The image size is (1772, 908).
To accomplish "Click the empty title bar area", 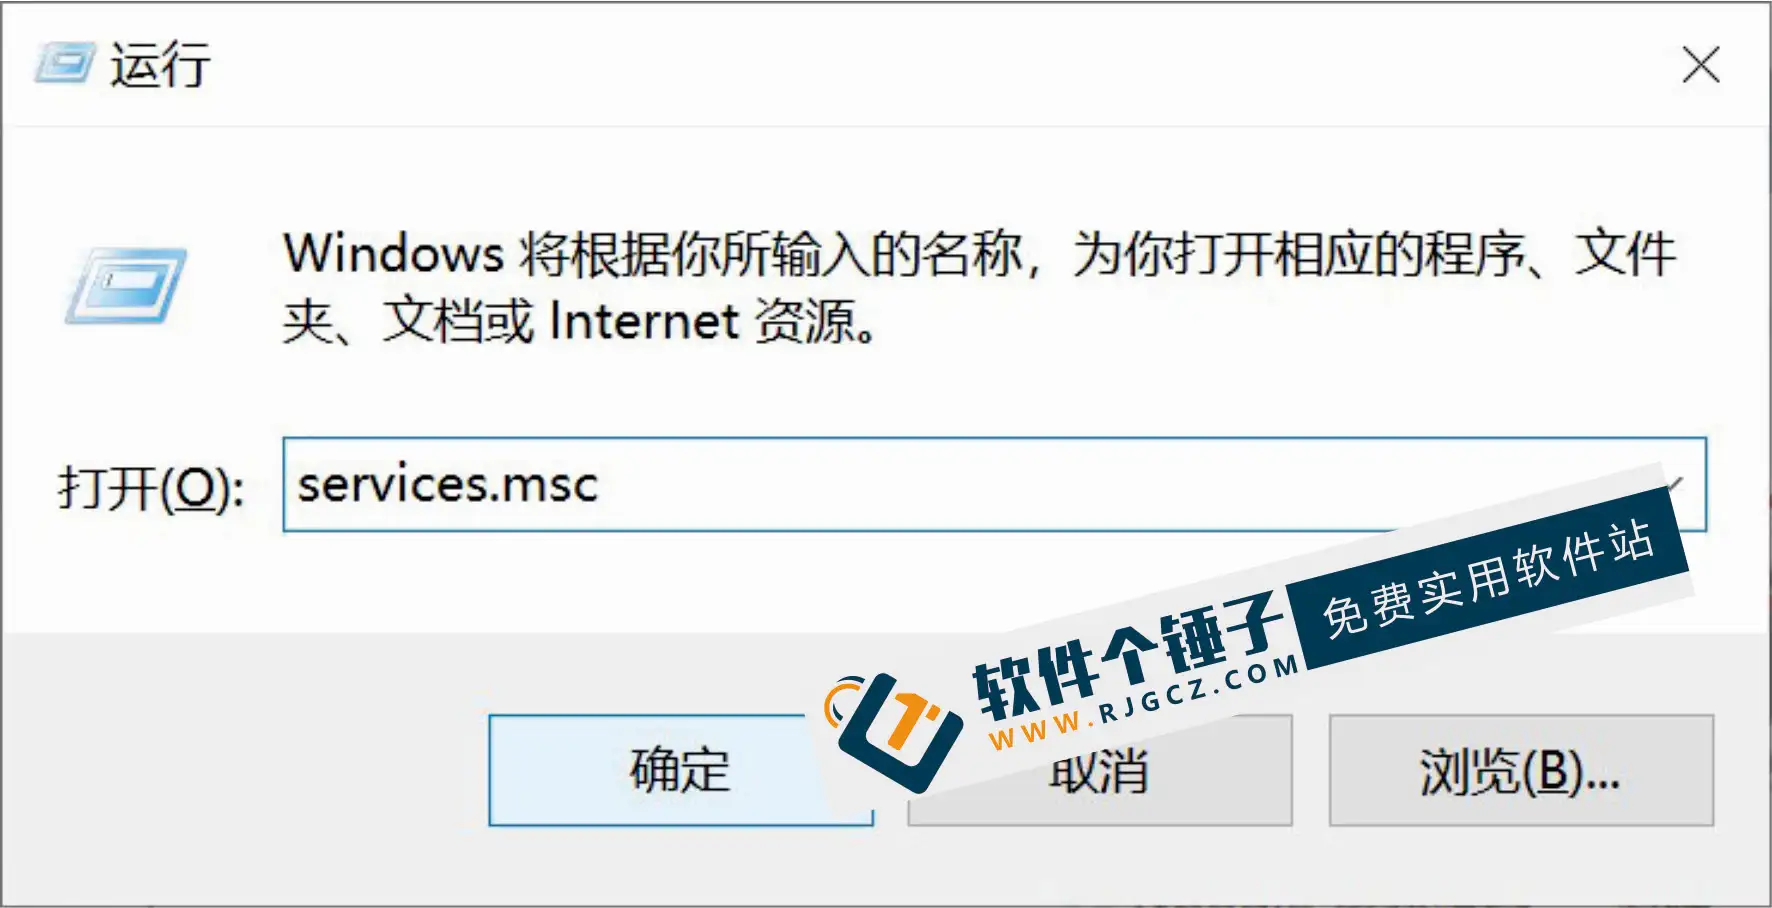I will (940, 65).
